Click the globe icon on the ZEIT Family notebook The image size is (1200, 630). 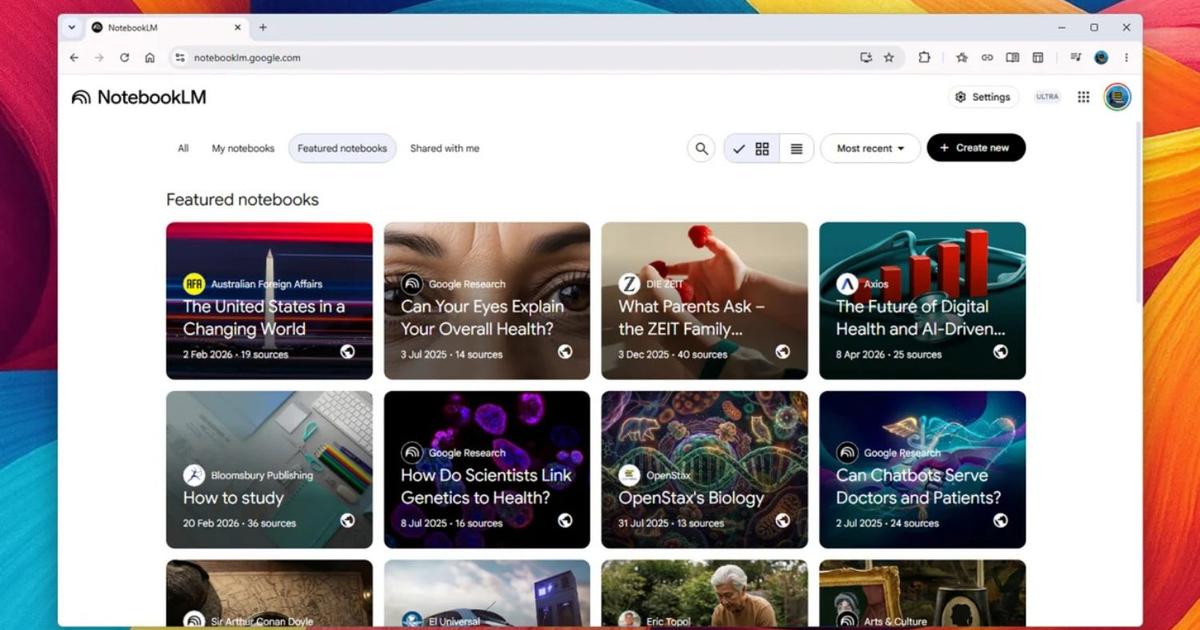pos(782,352)
